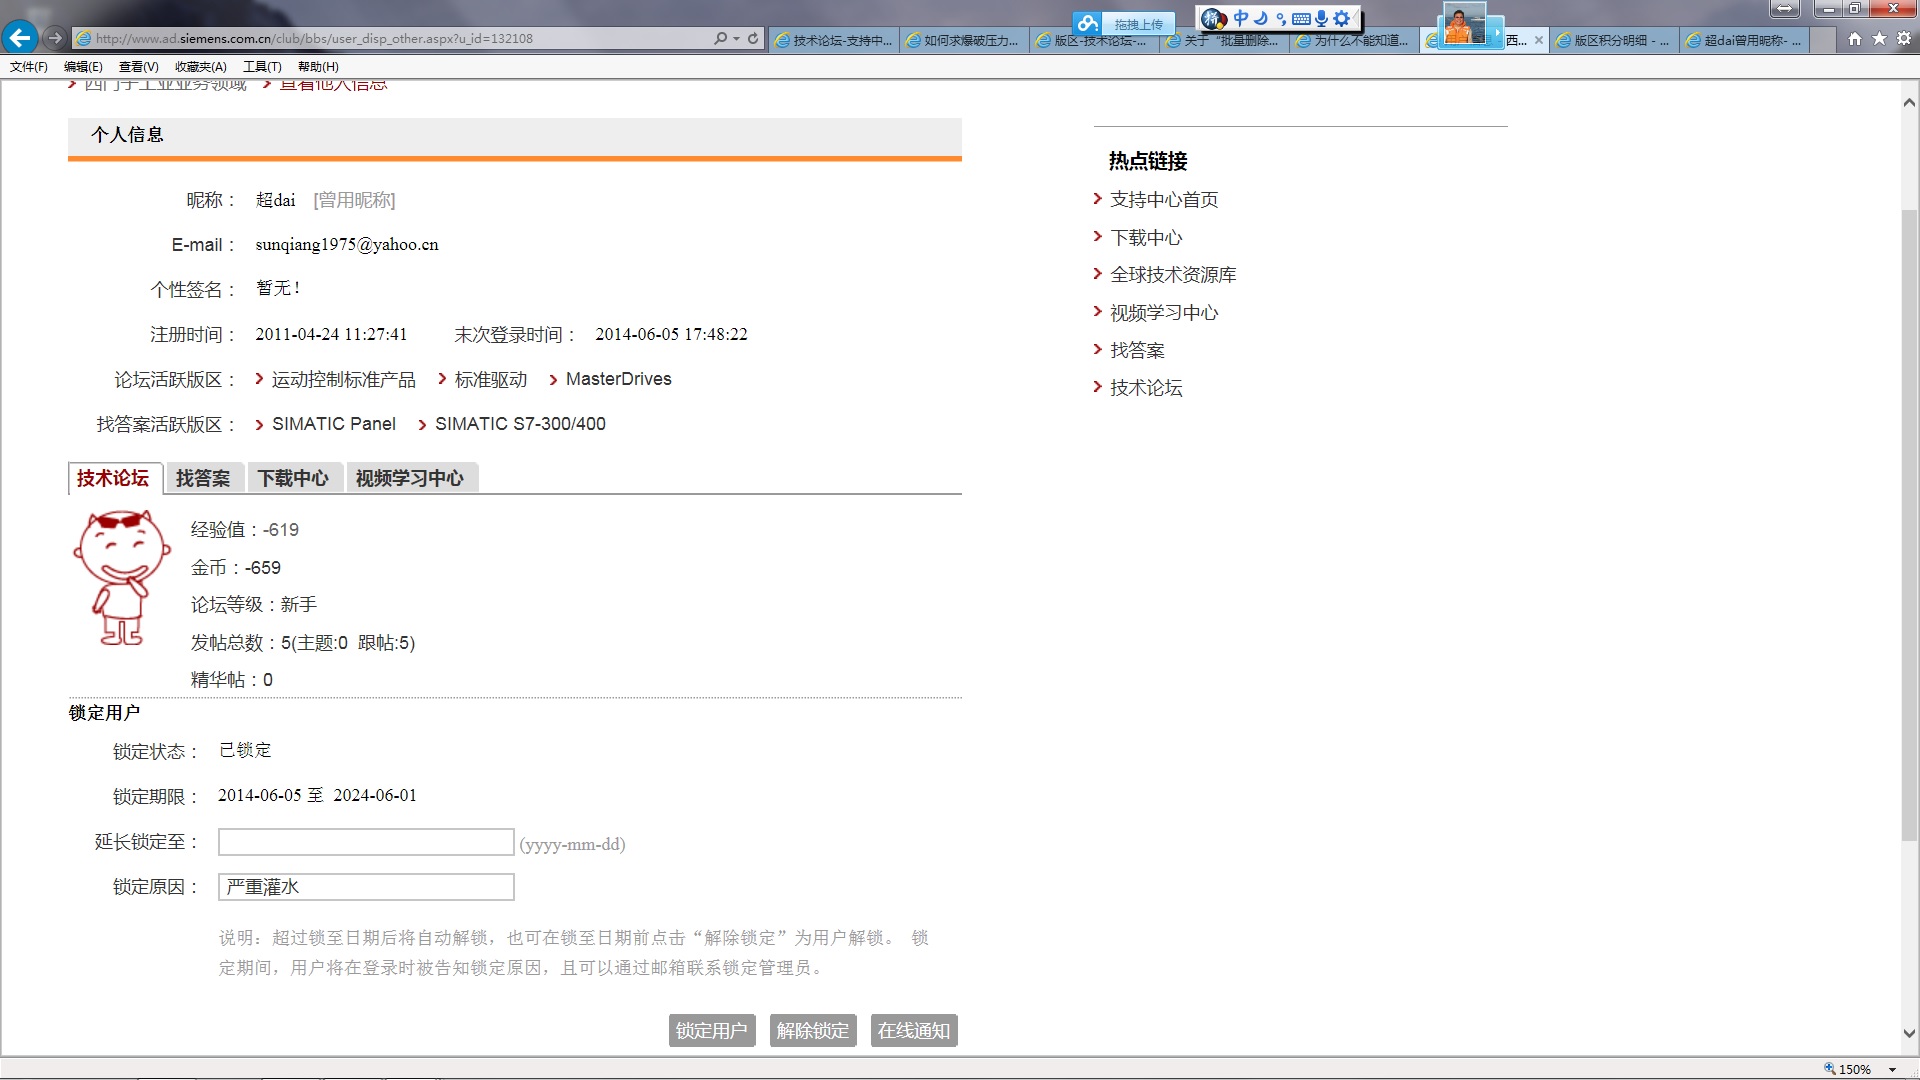Click the search magnifier in address bar
1920x1080 pixels.
click(720, 38)
